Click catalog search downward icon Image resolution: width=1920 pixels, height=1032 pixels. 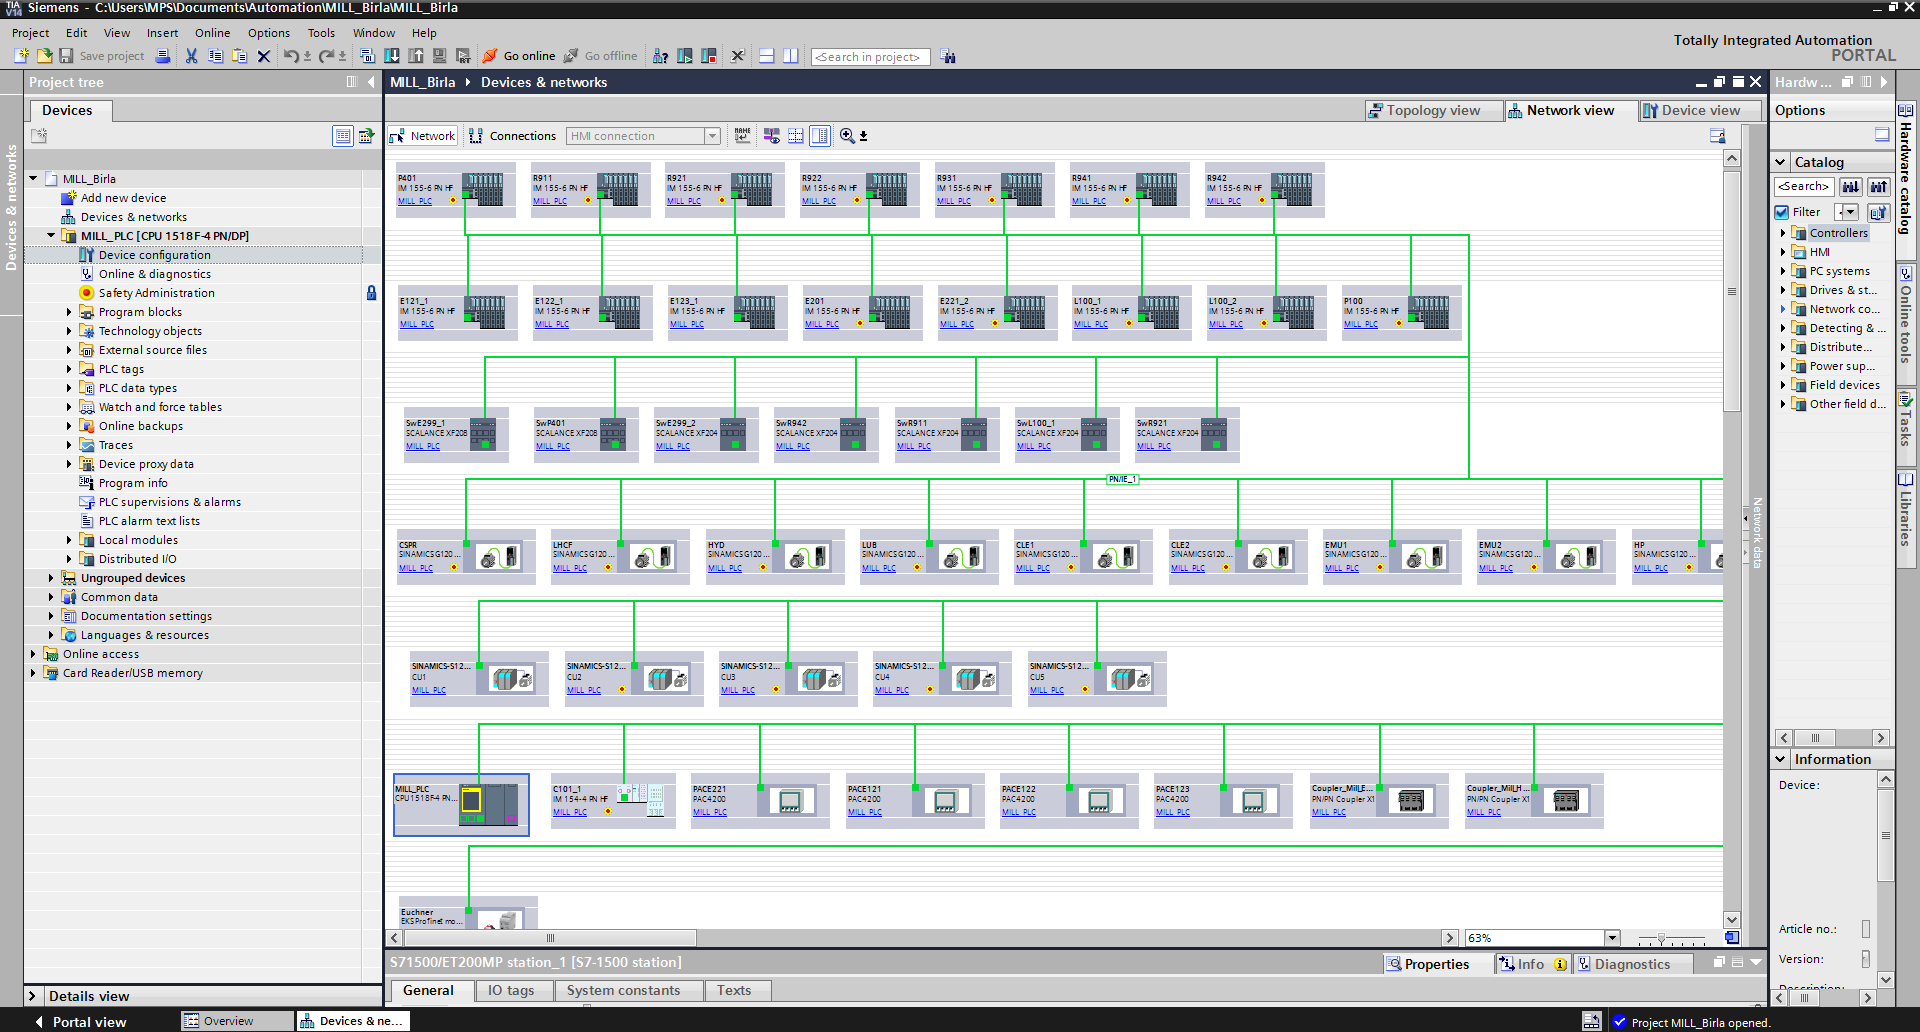(x=1851, y=186)
